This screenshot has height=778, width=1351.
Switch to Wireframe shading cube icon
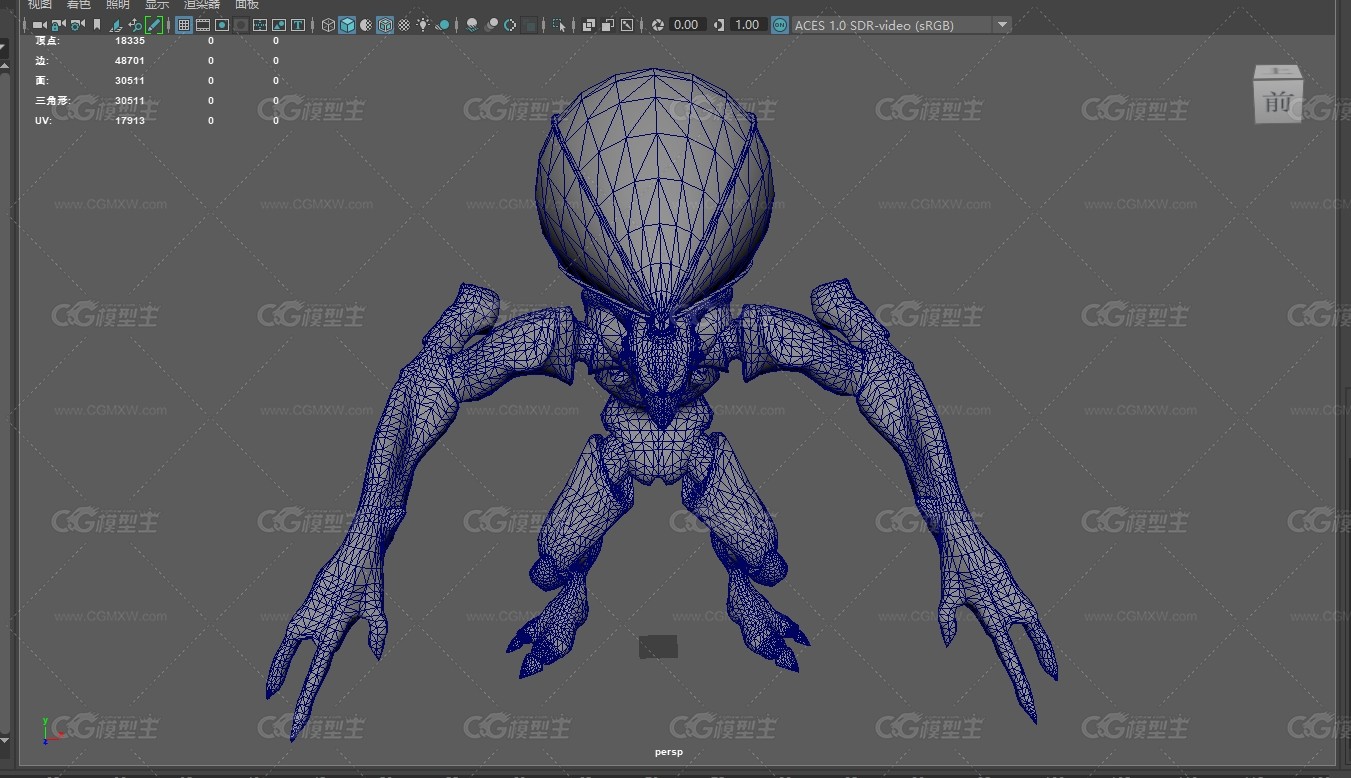pyautogui.click(x=328, y=25)
